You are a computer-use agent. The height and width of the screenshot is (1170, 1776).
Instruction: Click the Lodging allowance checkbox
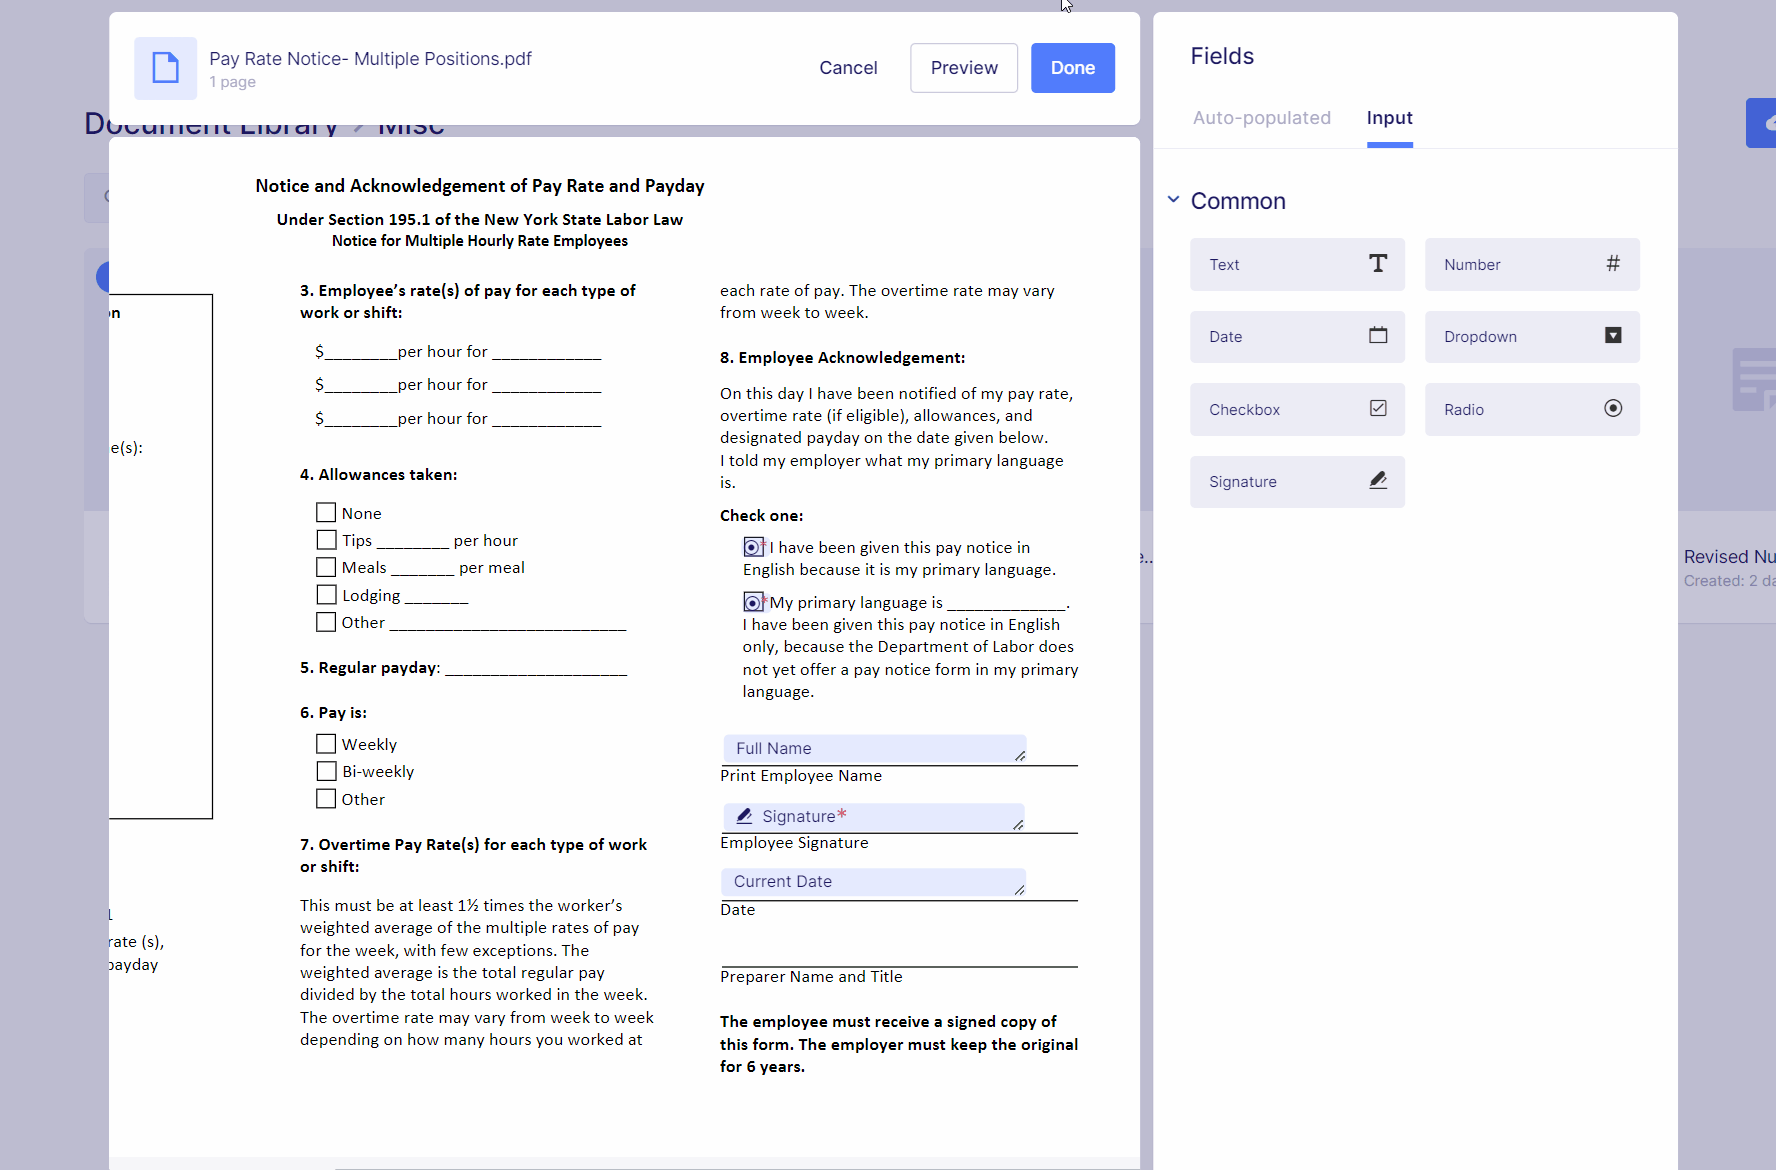[326, 594]
